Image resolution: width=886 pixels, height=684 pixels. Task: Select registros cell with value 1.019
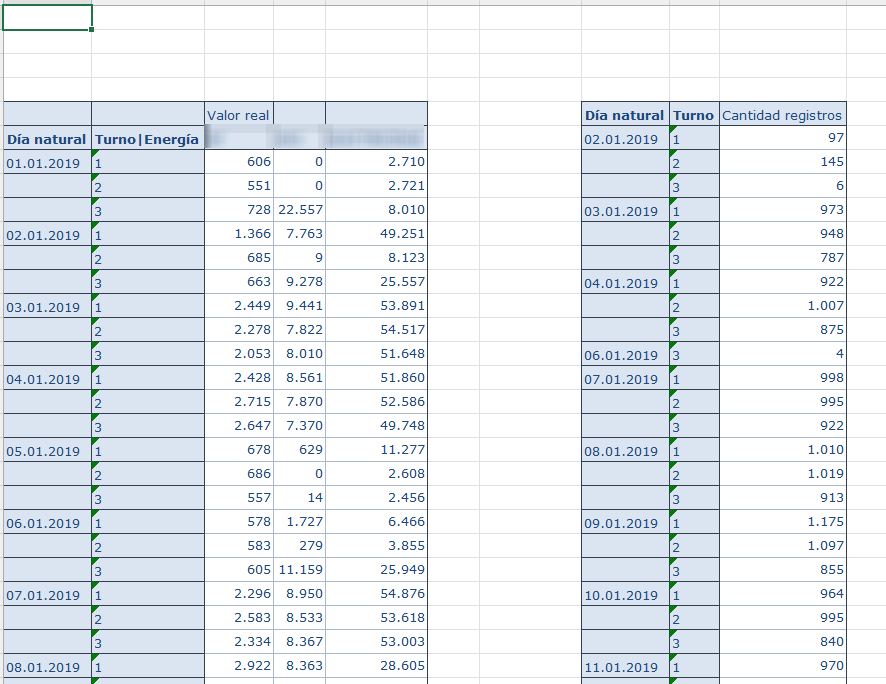coord(783,473)
